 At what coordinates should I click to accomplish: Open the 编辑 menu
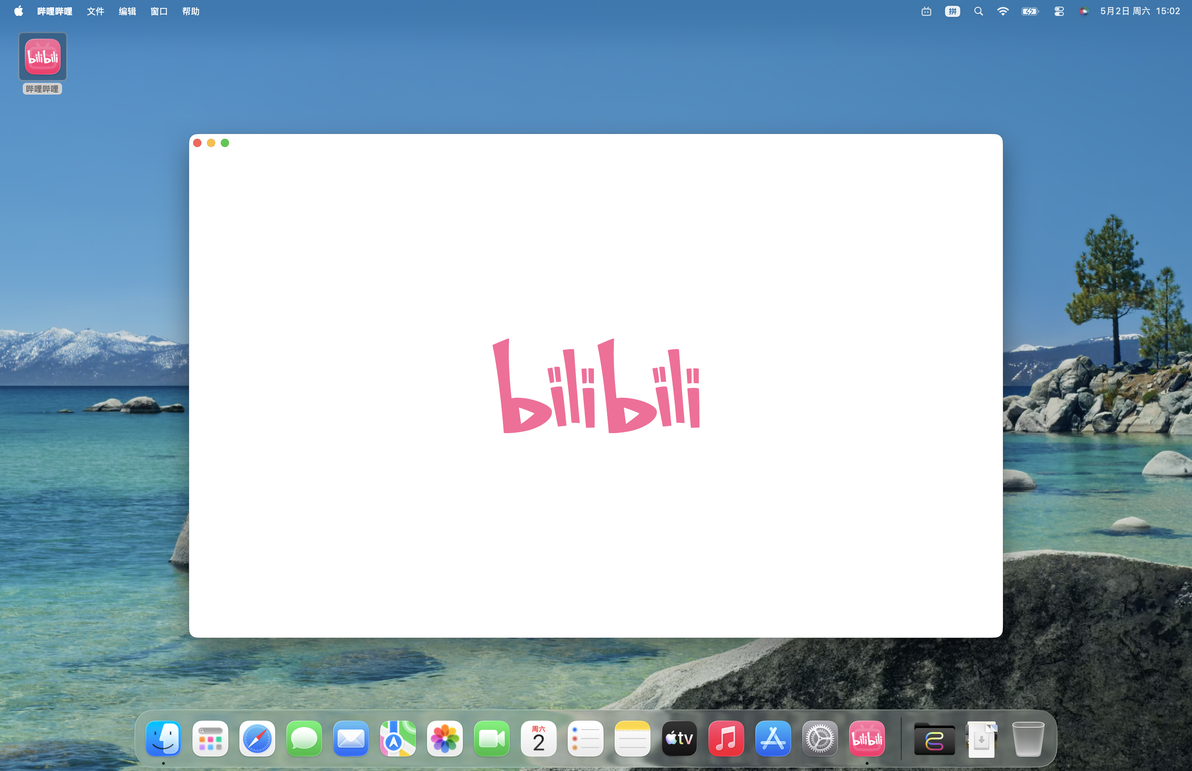(127, 11)
